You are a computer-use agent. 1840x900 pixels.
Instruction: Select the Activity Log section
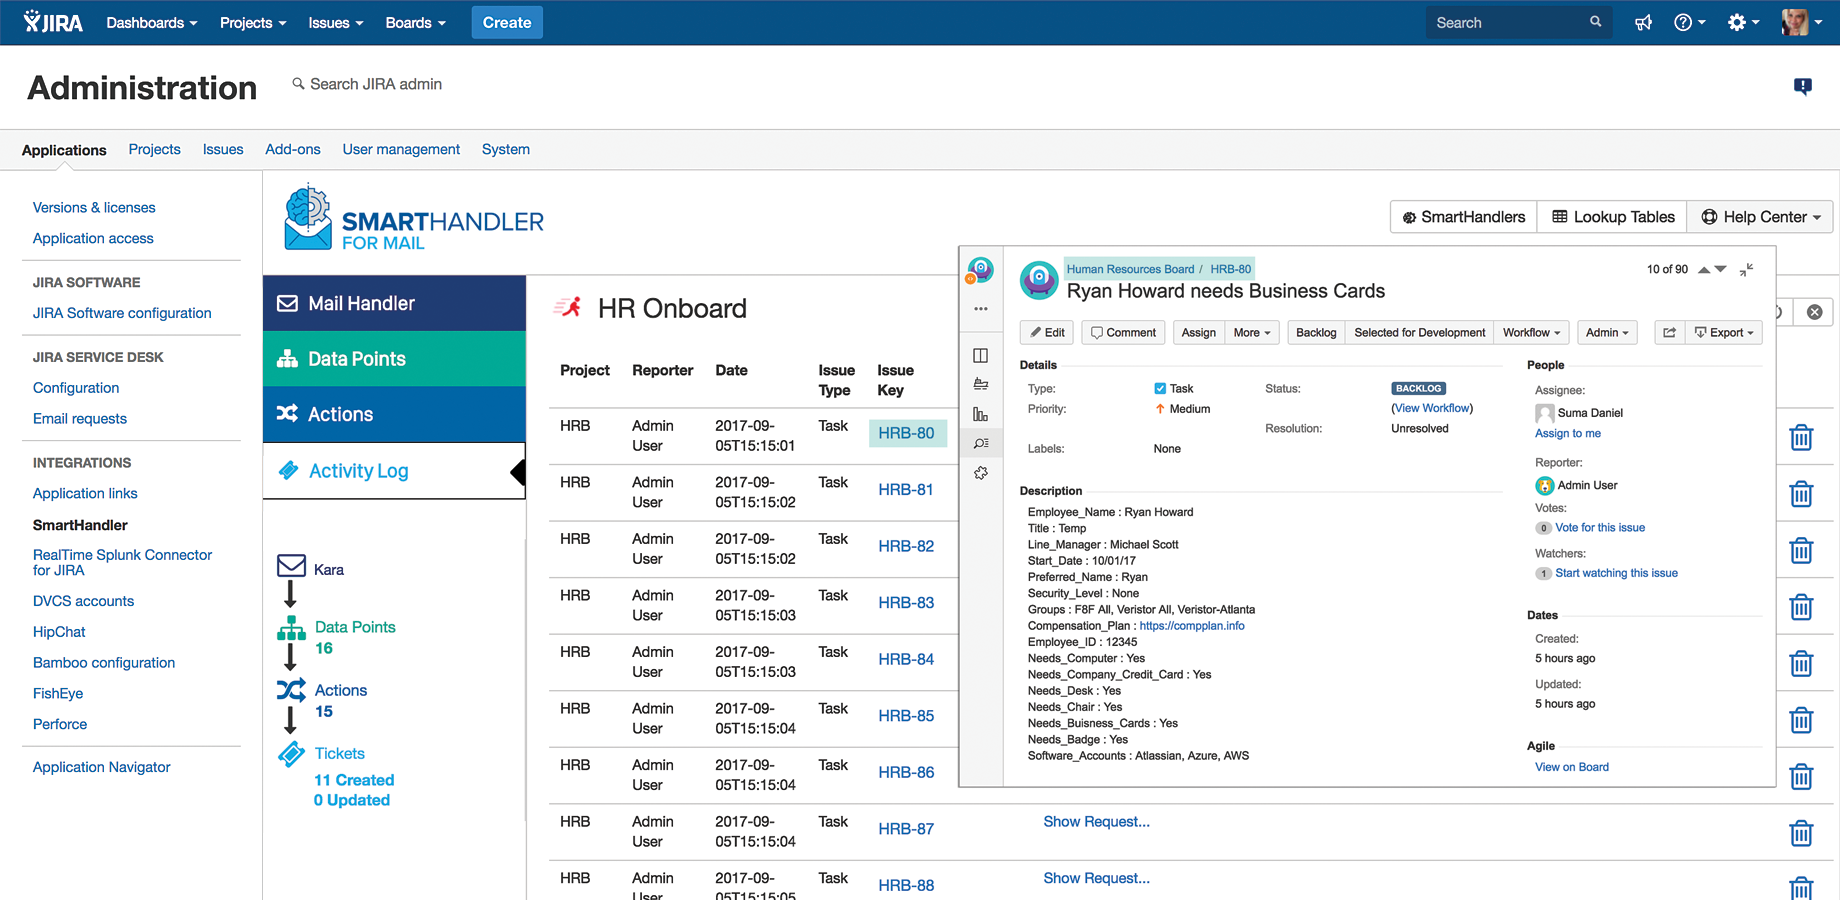click(x=394, y=471)
